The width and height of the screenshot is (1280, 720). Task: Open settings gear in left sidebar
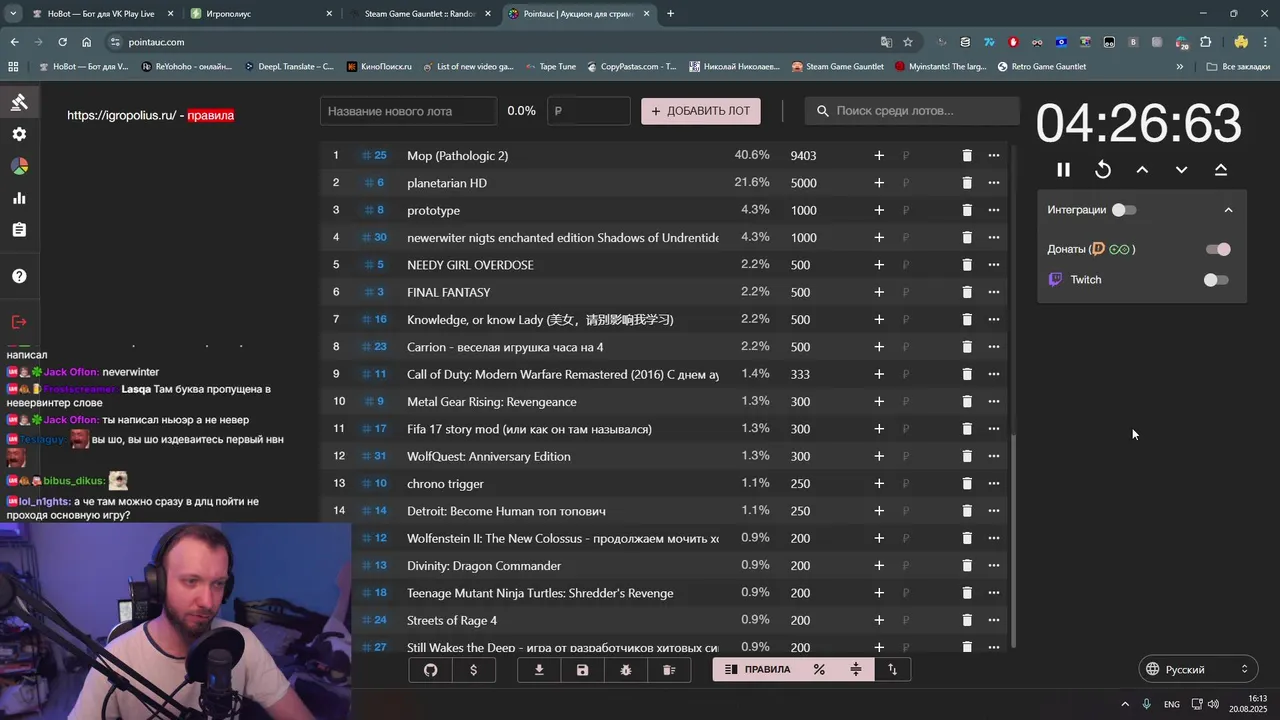click(x=19, y=134)
